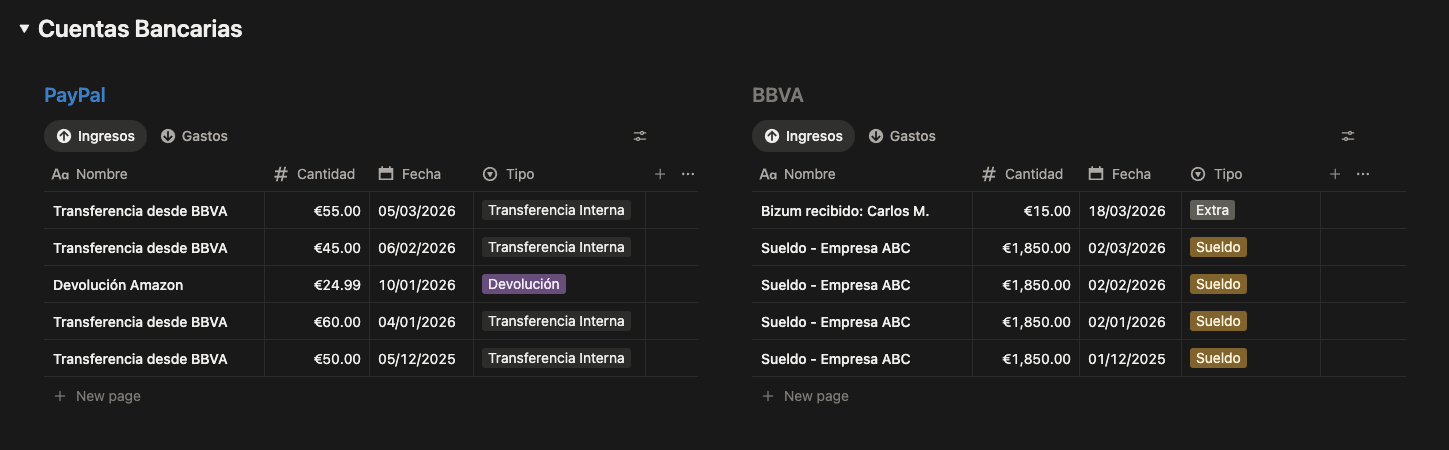This screenshot has width=1449, height=450.
Task: Open Cantidad column header menu in PayPal
Action: 325,174
